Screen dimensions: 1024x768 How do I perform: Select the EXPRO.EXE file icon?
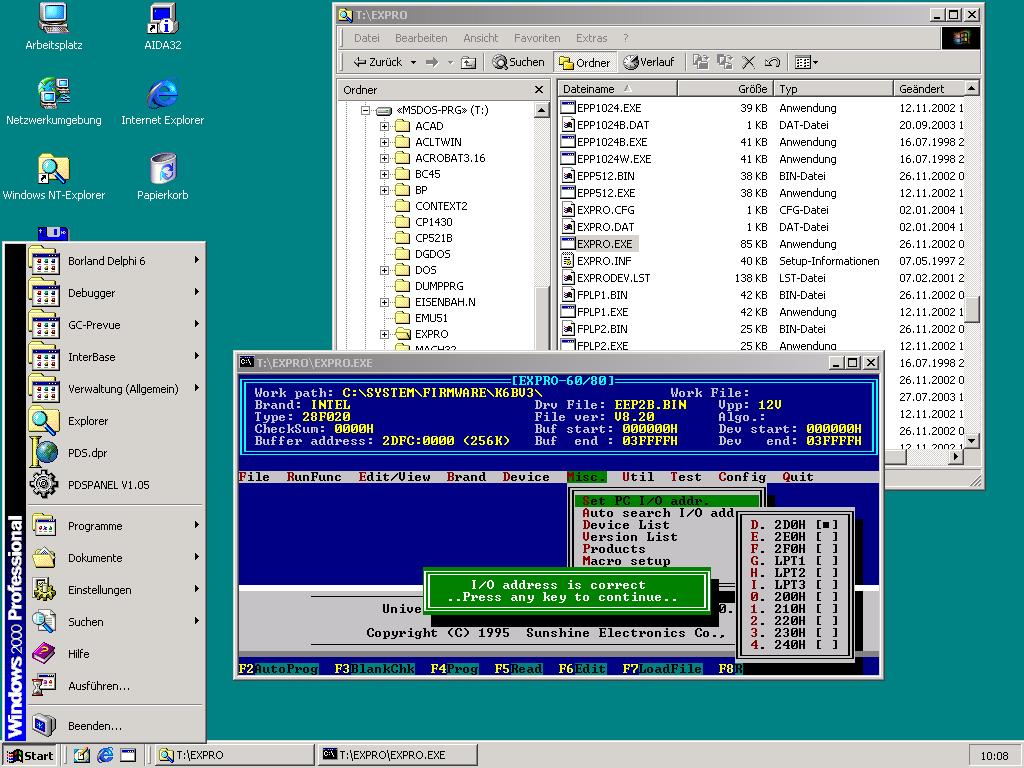(x=568, y=244)
